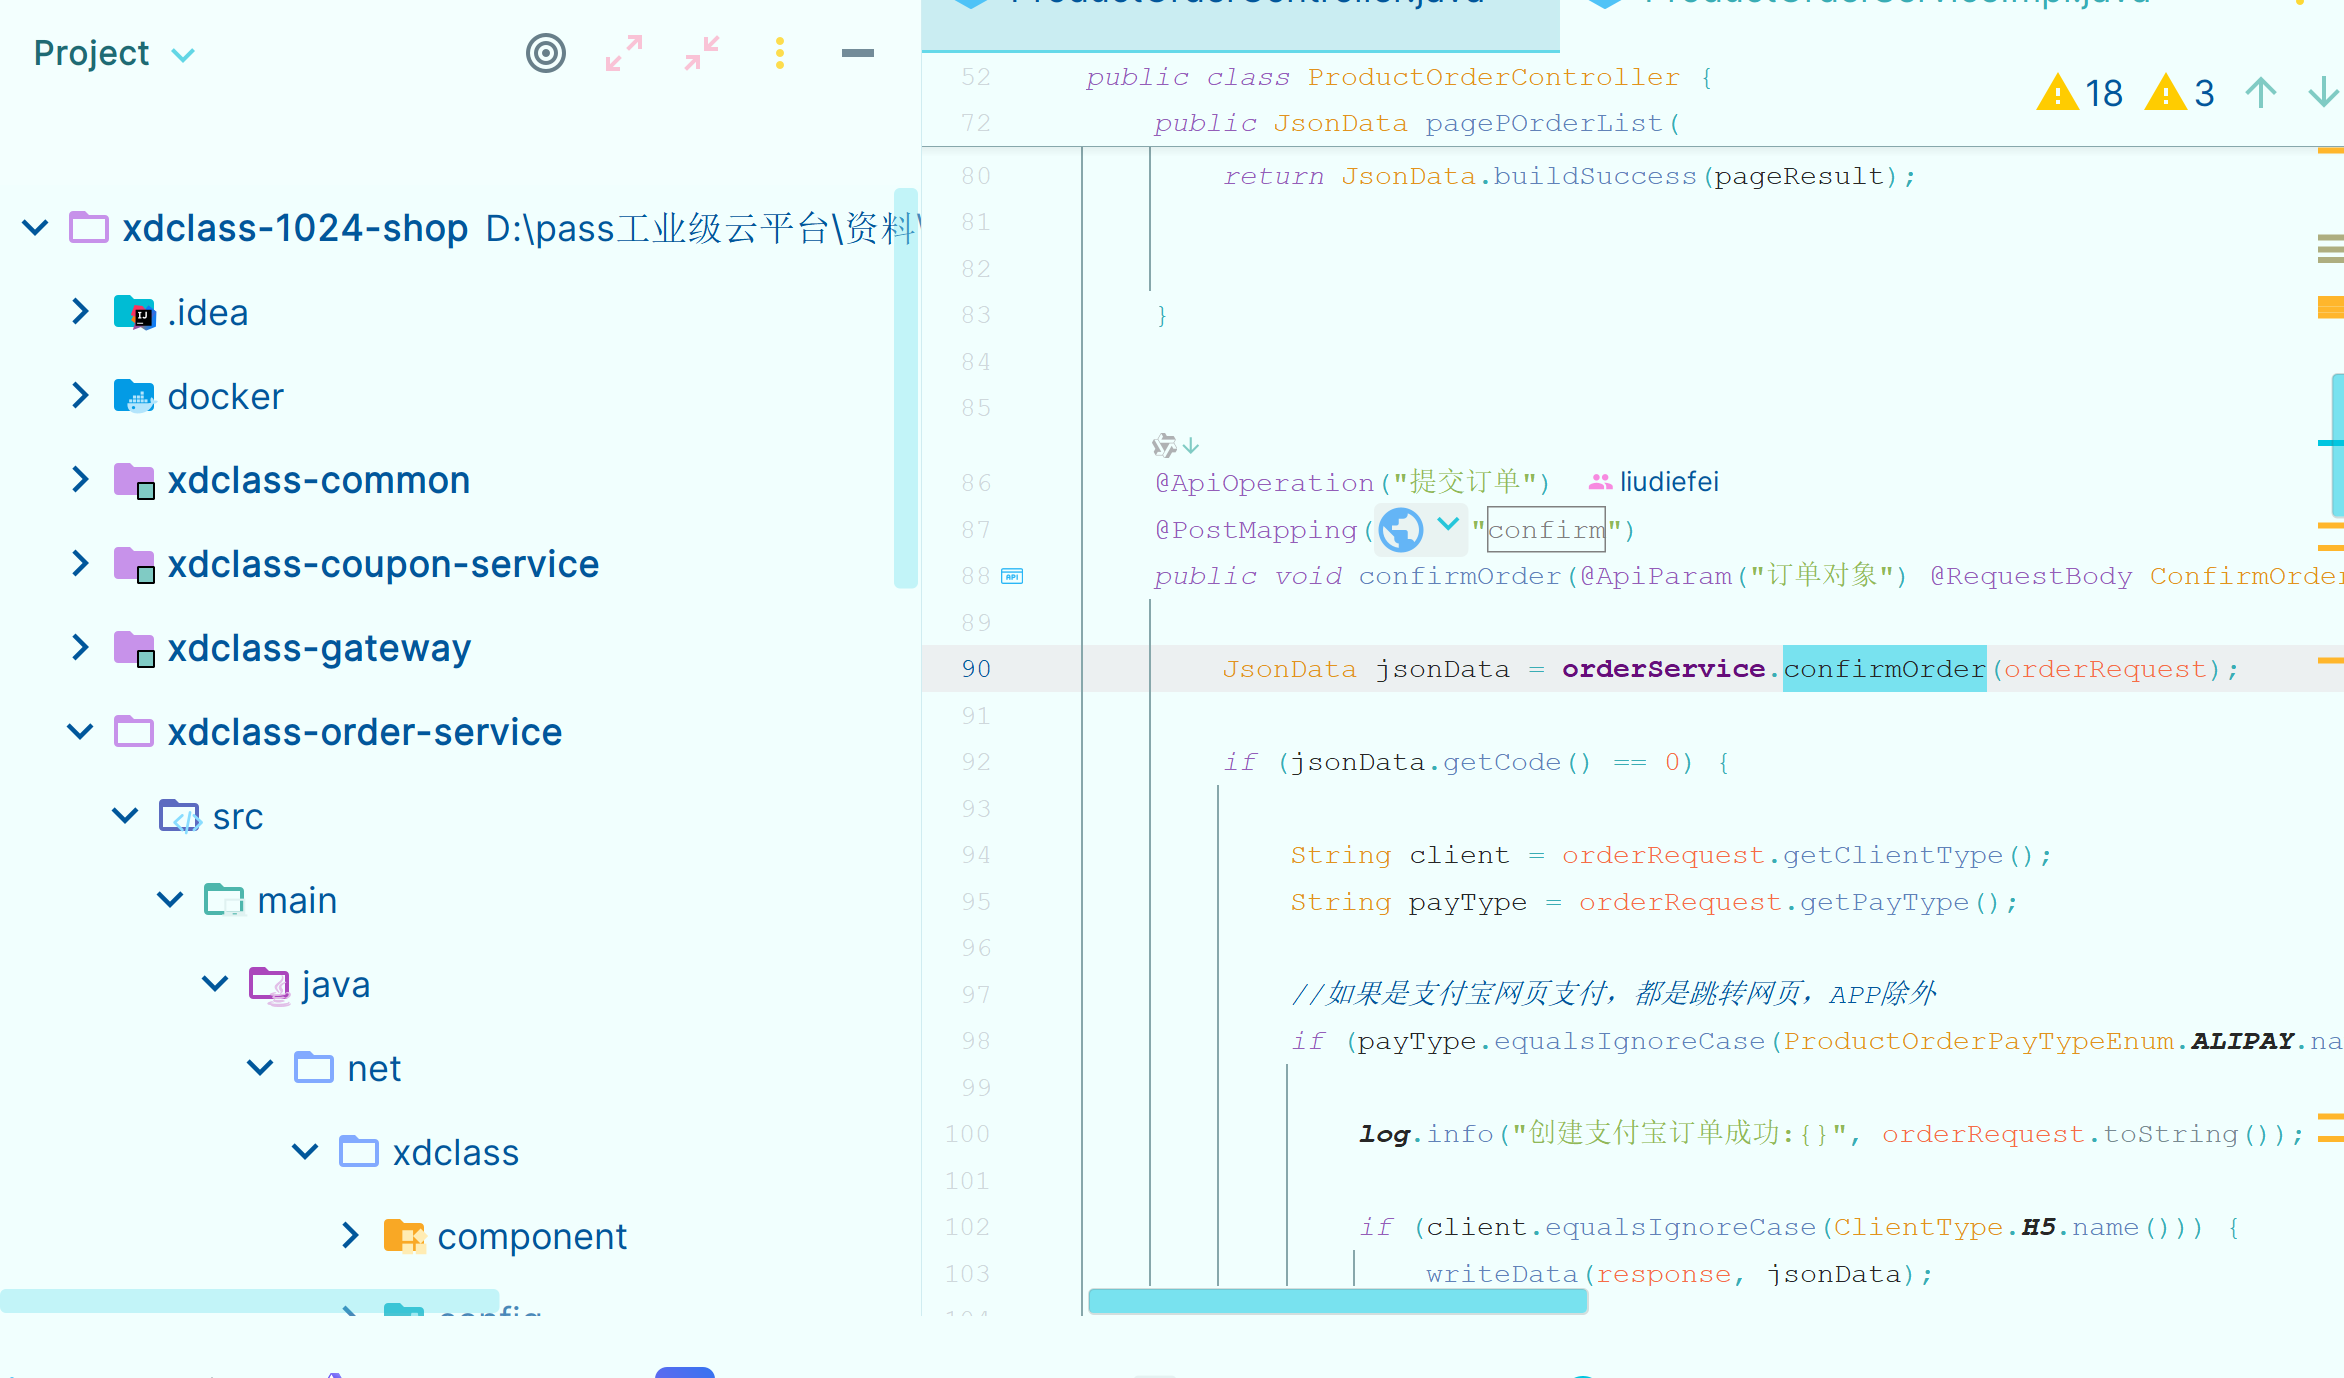Screen dimensions: 2344x1378
Task: Click the component package icon
Action: [x=405, y=1237]
